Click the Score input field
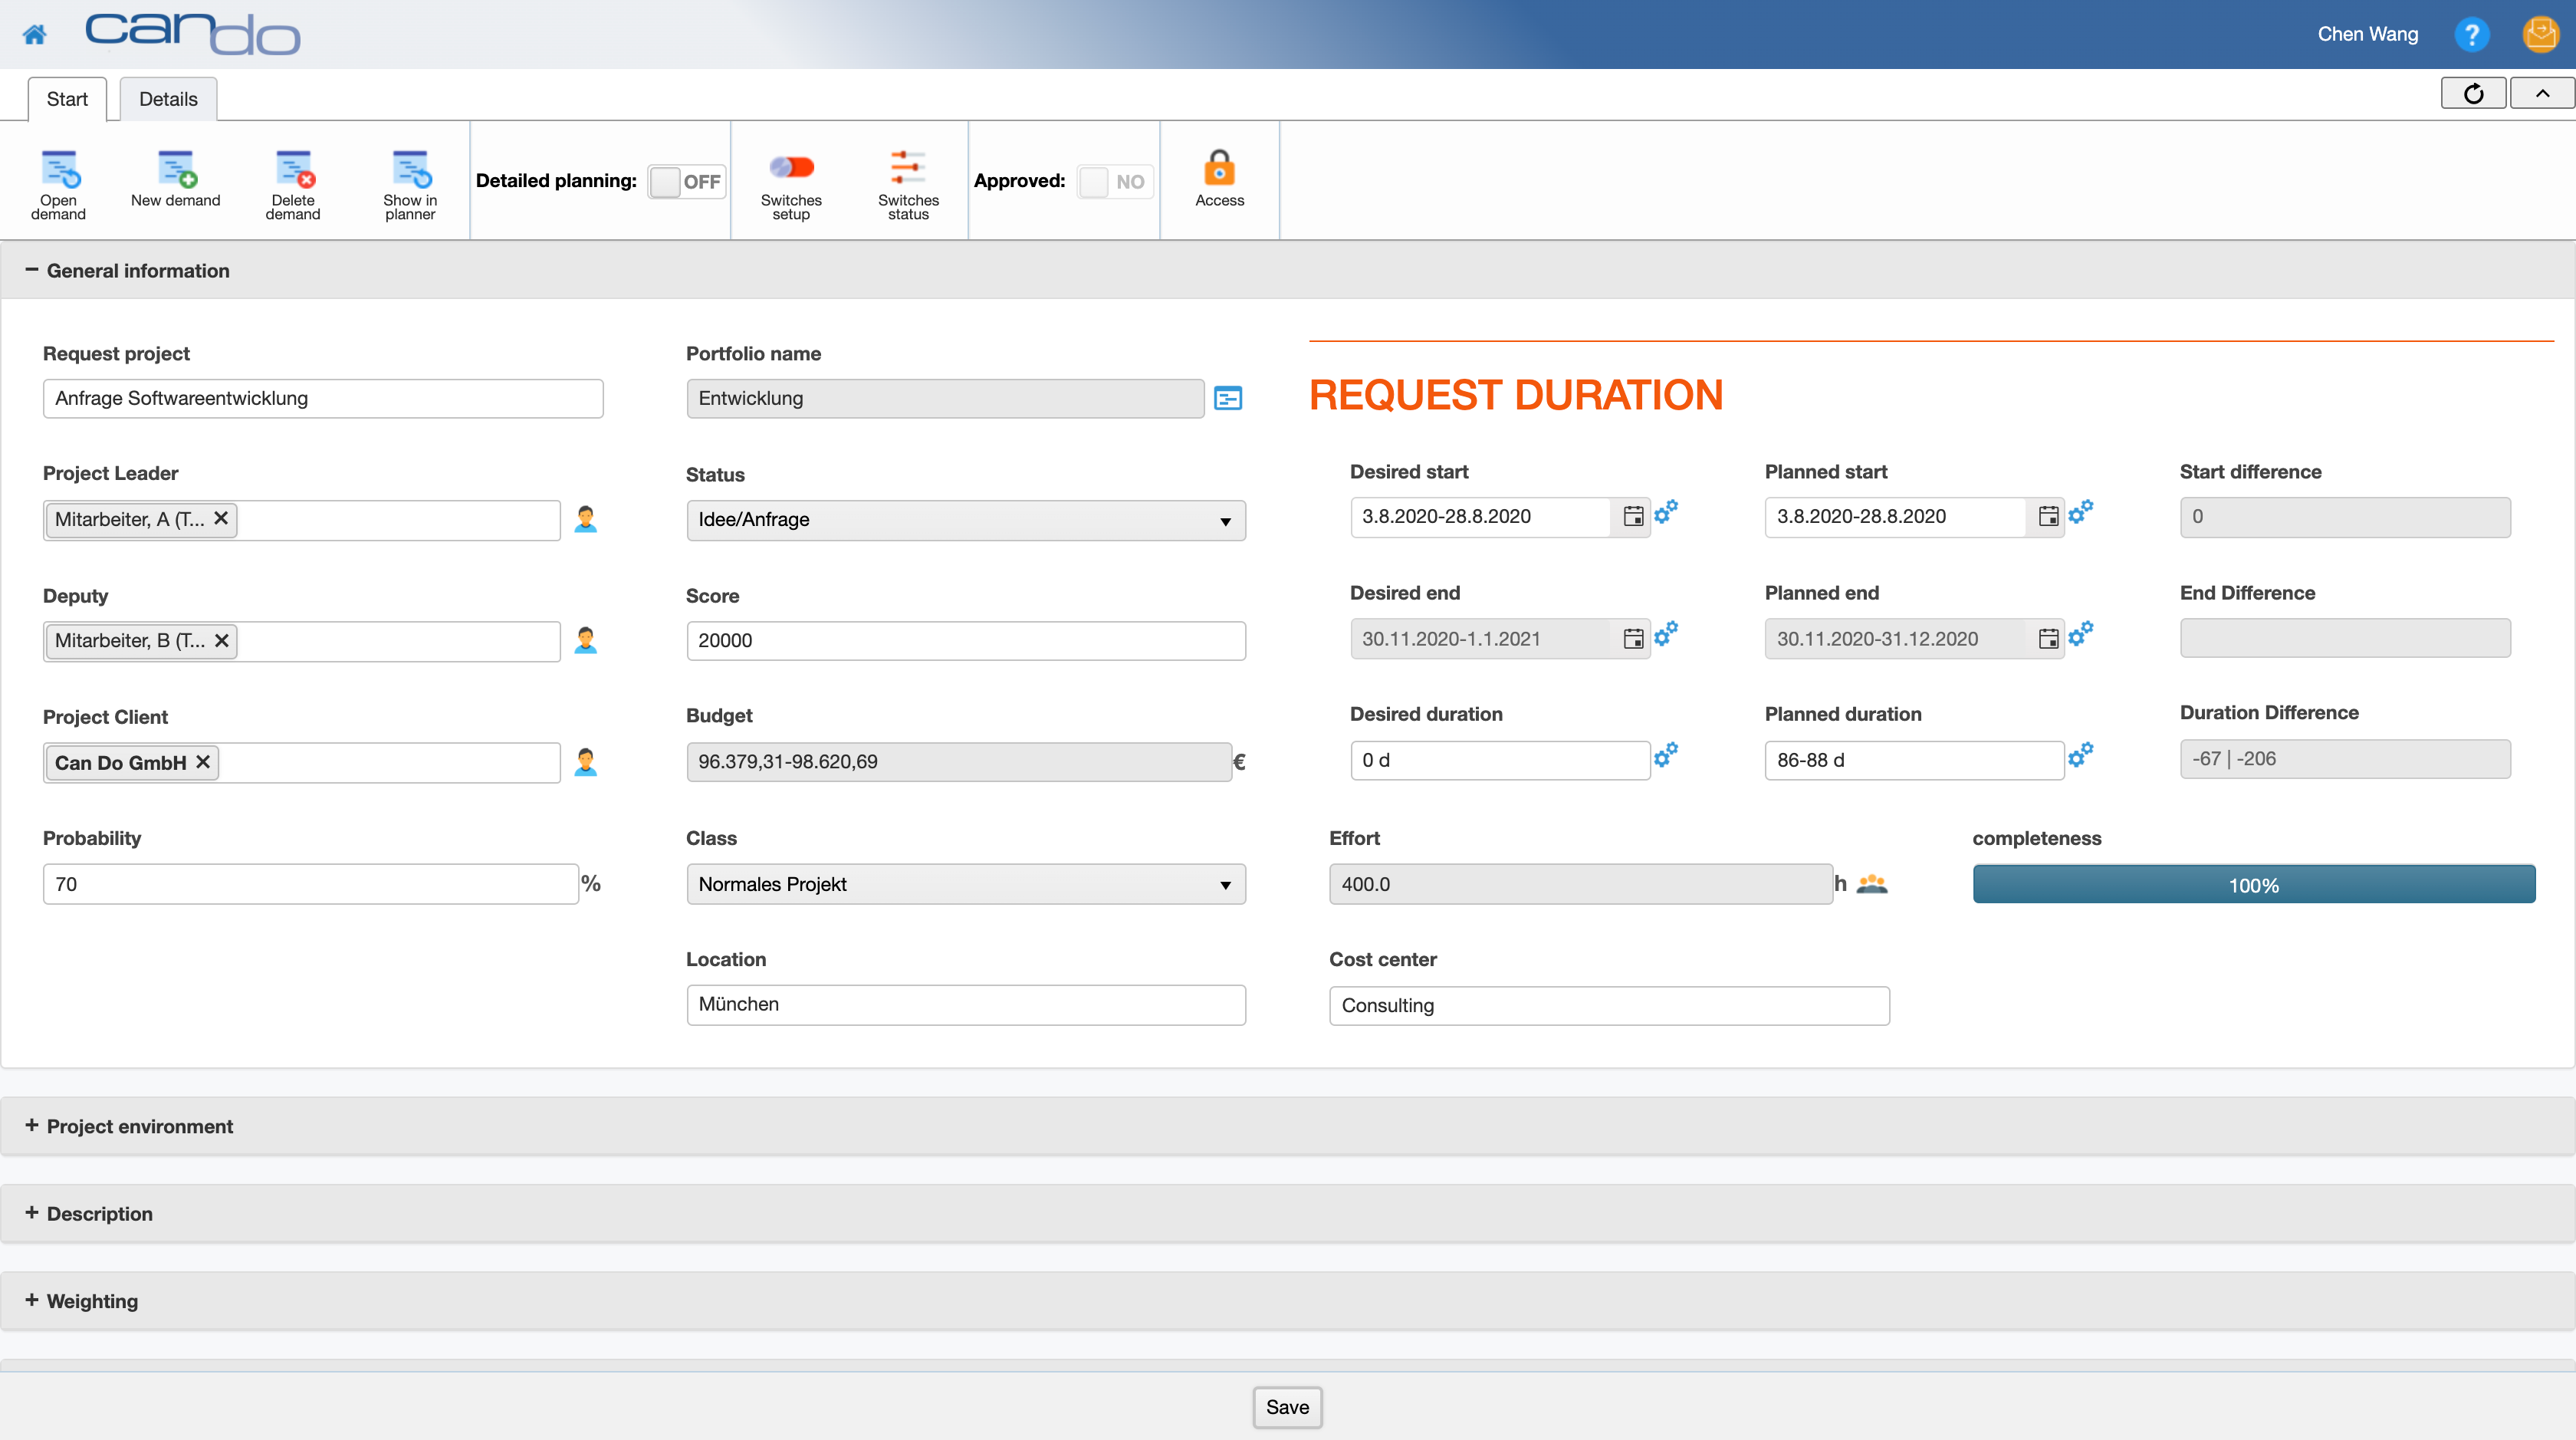The width and height of the screenshot is (2576, 1440). pos(964,640)
